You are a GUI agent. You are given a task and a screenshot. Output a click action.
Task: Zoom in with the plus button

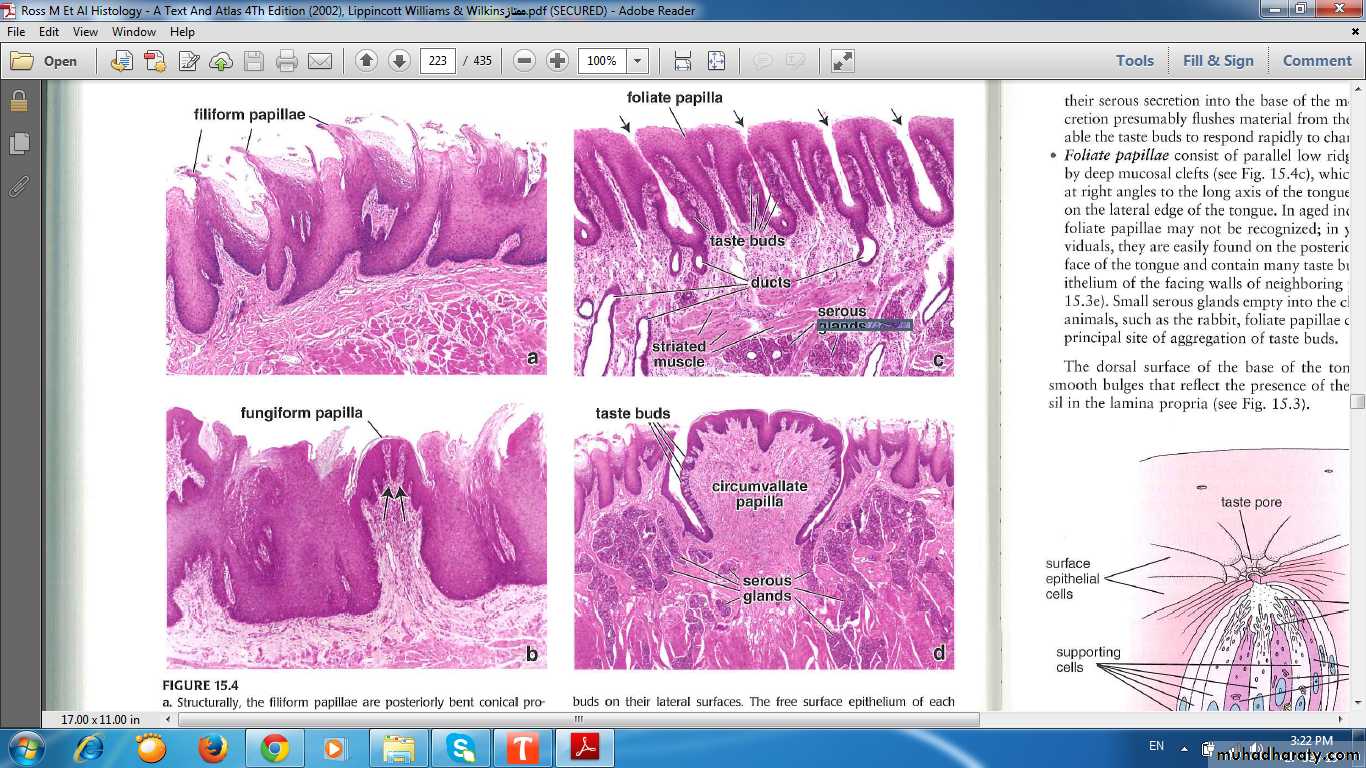pyautogui.click(x=557, y=61)
